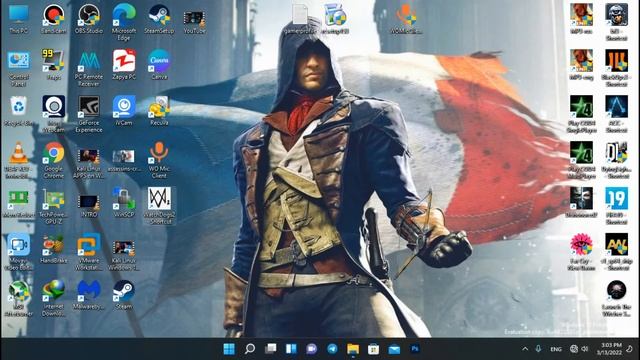Open the PC Remote Receiver shortcut

point(89,68)
